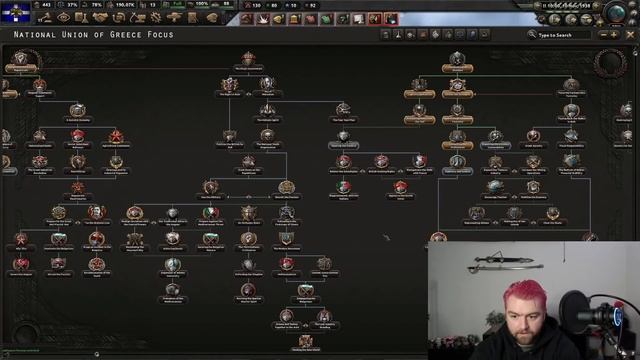Open the Intelligence Agency eye icon
Image resolution: width=640 pixels, height=360 pixels.
(x=64, y=18)
